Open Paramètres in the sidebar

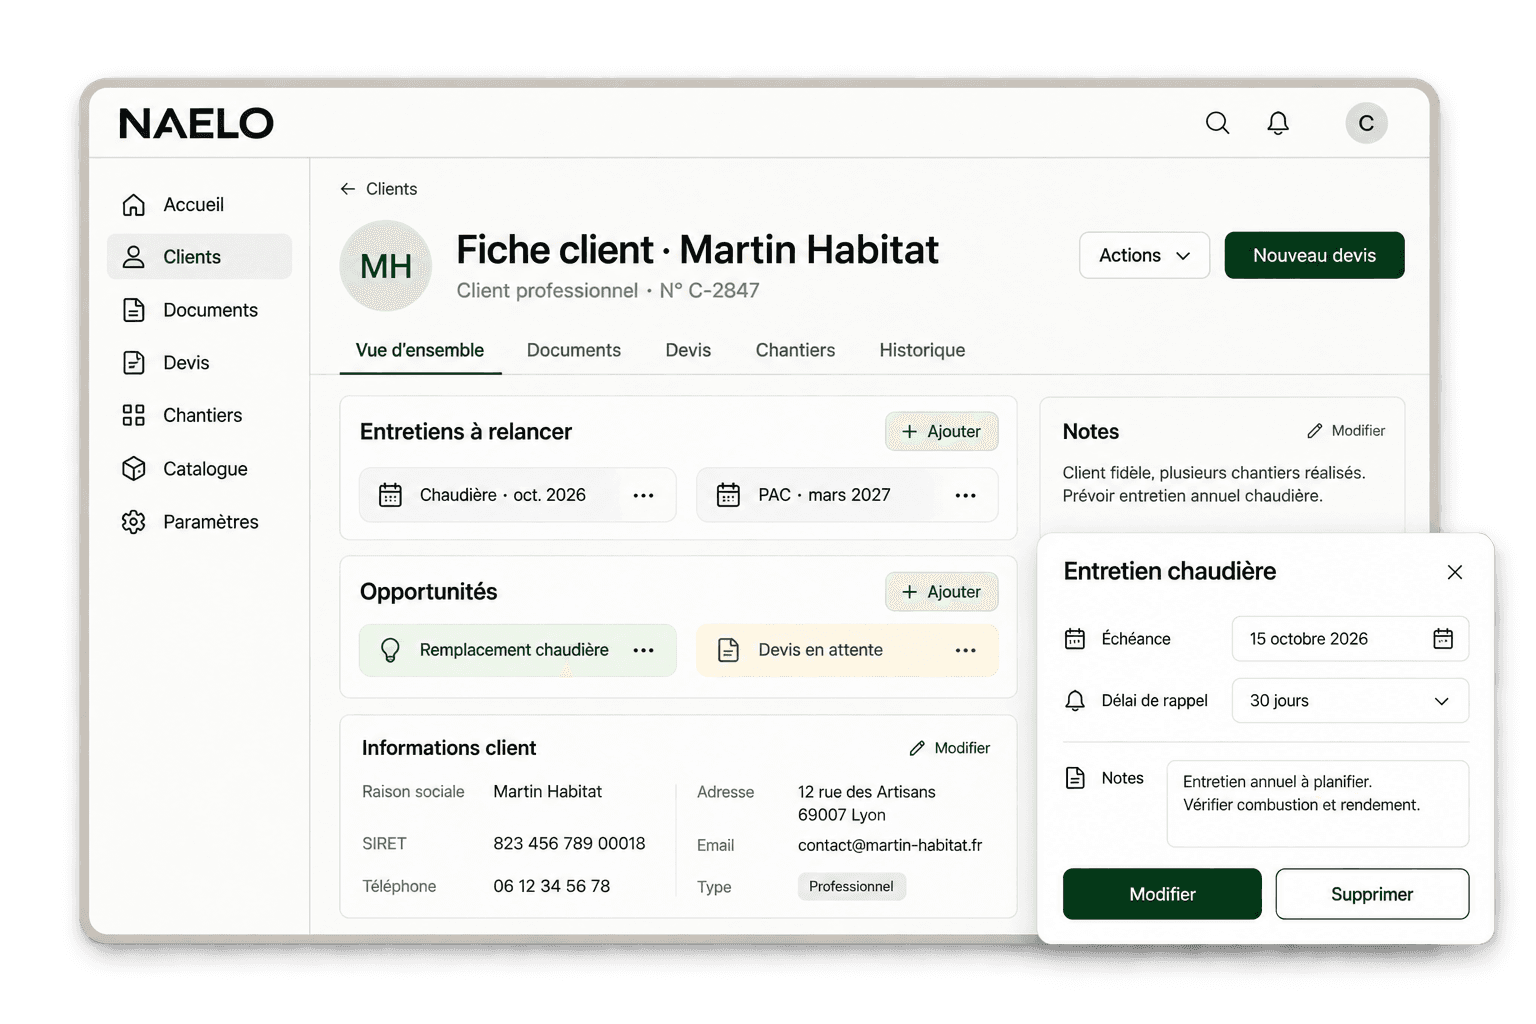pos(199,521)
